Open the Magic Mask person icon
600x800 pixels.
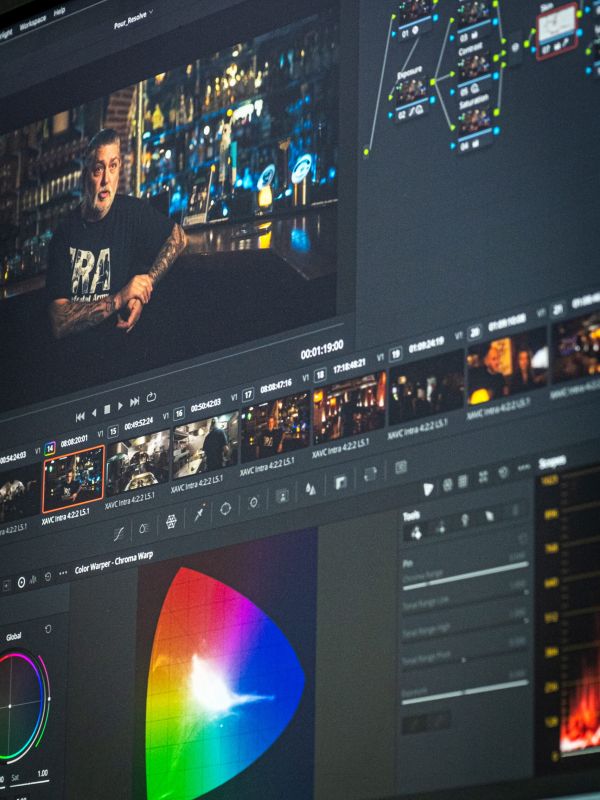(282, 495)
